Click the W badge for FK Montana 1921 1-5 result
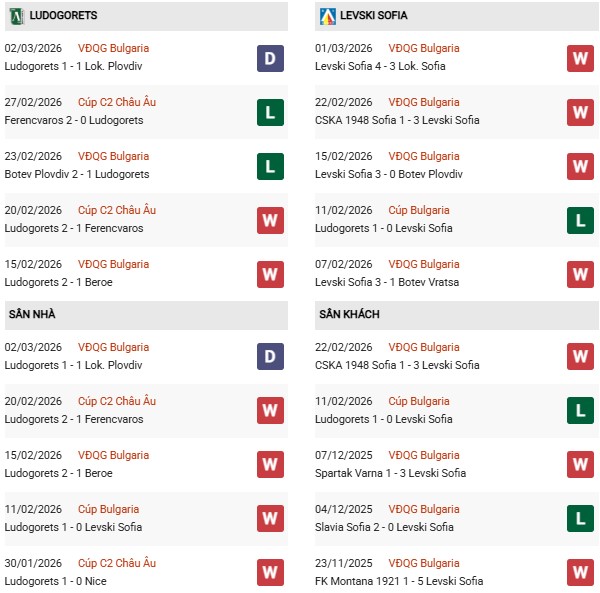The height and width of the screenshot is (593, 600). coord(580,572)
